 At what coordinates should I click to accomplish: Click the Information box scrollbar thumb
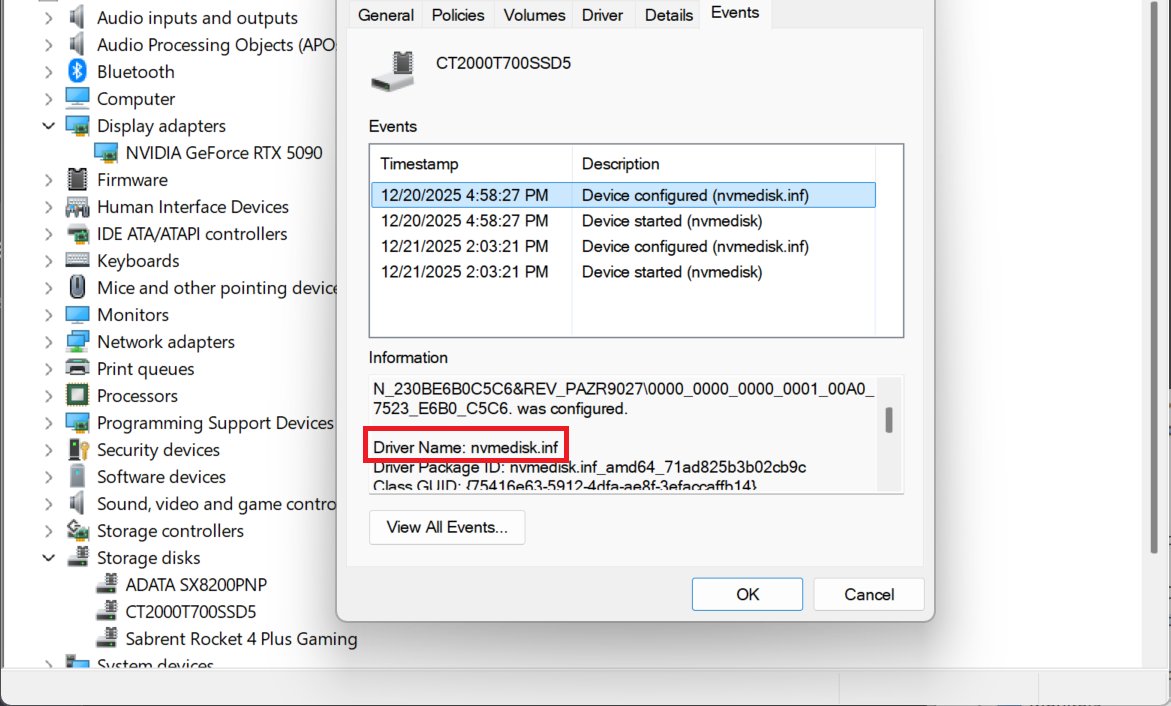pyautogui.click(x=889, y=420)
